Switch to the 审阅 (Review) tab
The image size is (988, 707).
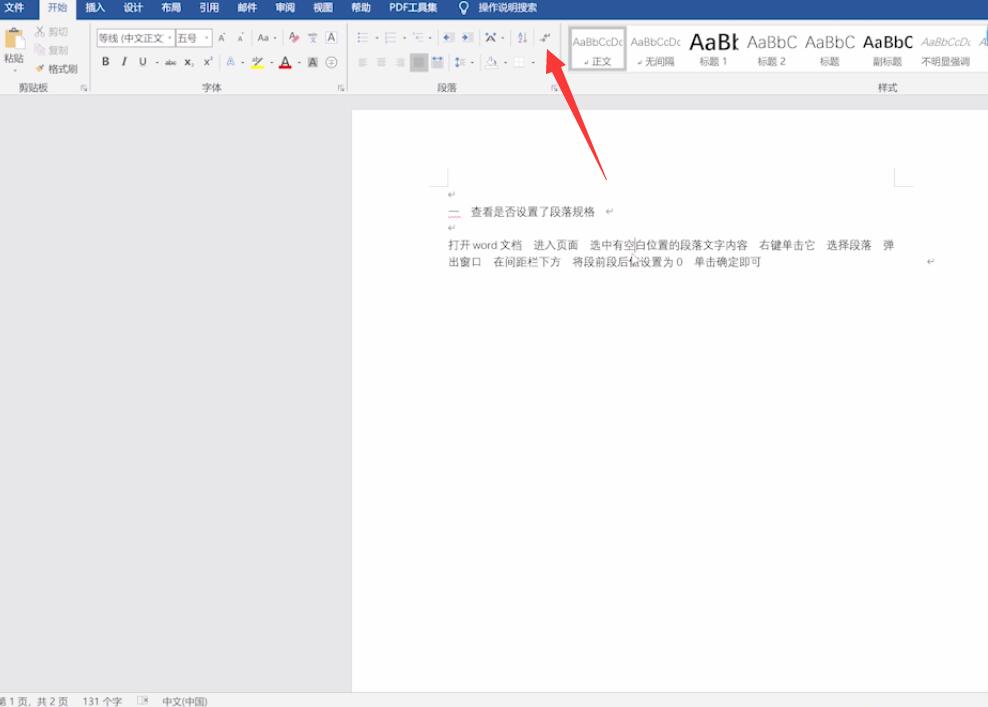(x=285, y=8)
